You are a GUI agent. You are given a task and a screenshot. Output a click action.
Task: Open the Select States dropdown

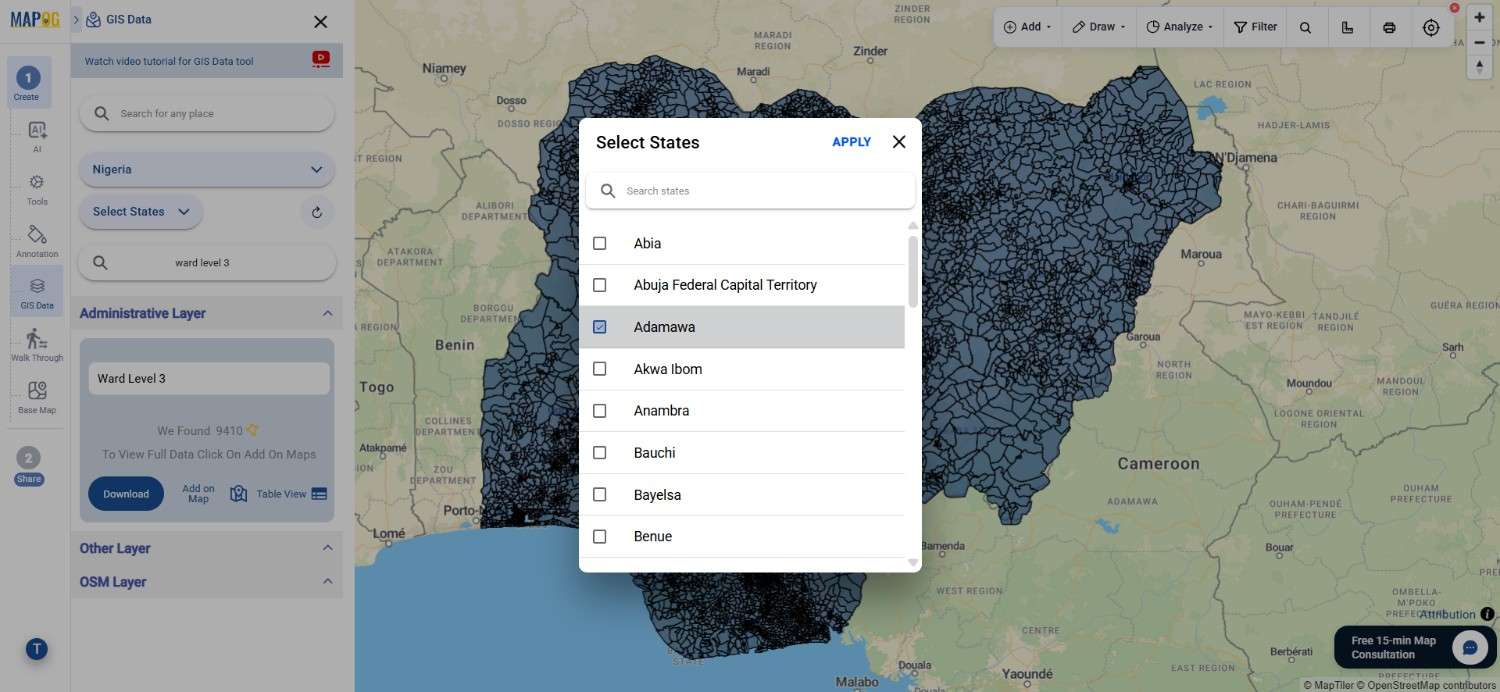141,211
